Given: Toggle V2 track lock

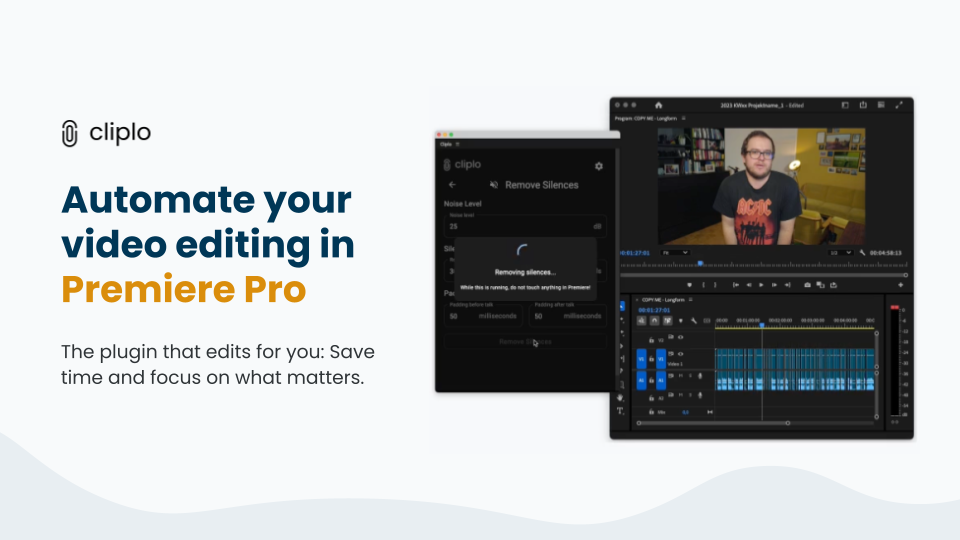Looking at the screenshot, I should click(651, 340).
